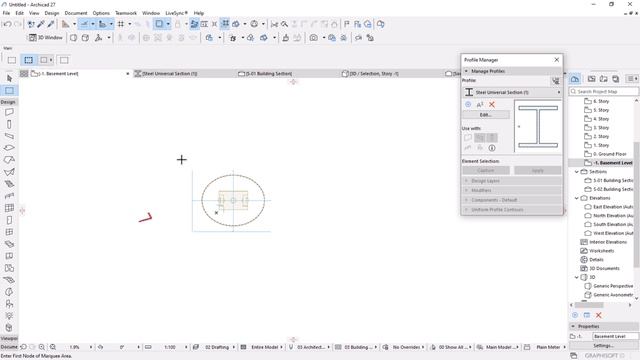
Task: Open the Steel Universal Section profile dropdown
Action: [x=512, y=92]
